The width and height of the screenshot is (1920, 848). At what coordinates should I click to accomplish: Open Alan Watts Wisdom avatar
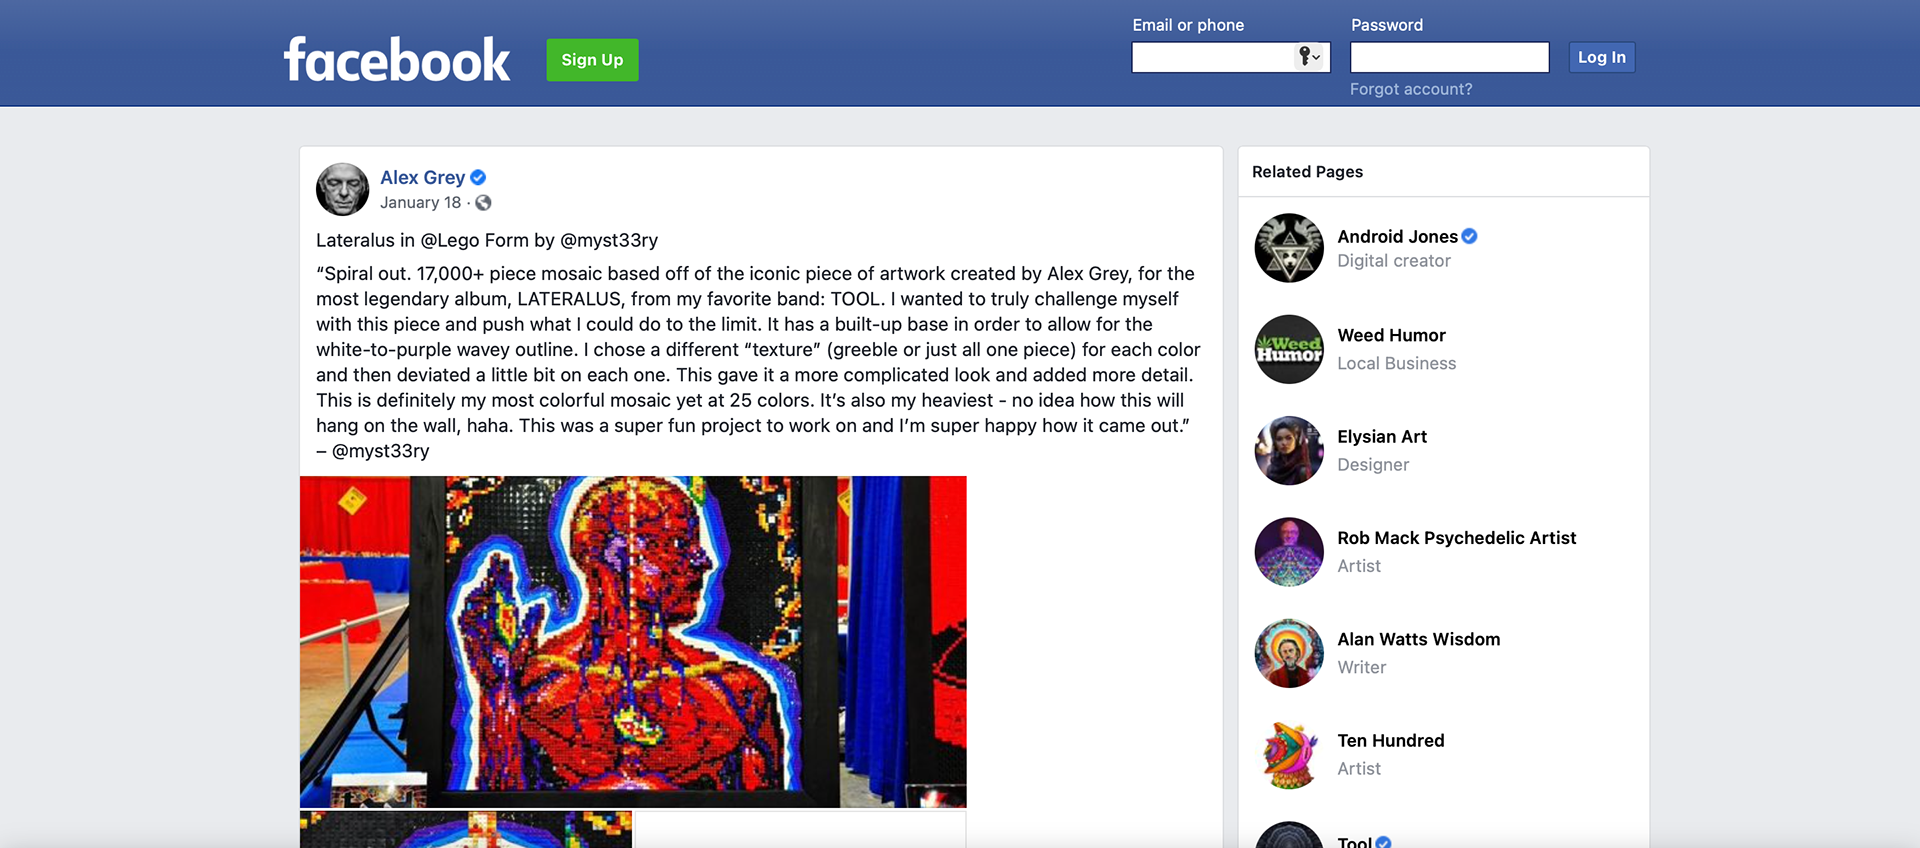[1289, 653]
